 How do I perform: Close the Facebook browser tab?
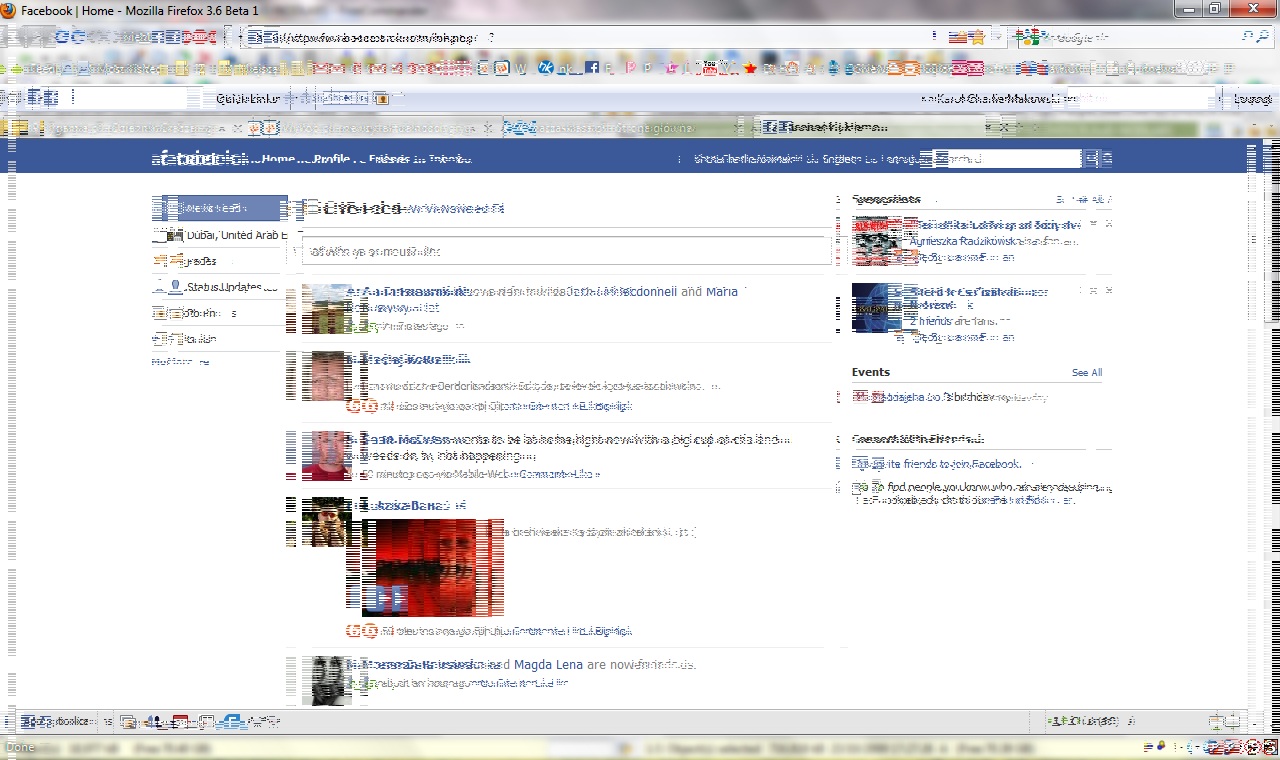pyautogui.click(x=1004, y=127)
